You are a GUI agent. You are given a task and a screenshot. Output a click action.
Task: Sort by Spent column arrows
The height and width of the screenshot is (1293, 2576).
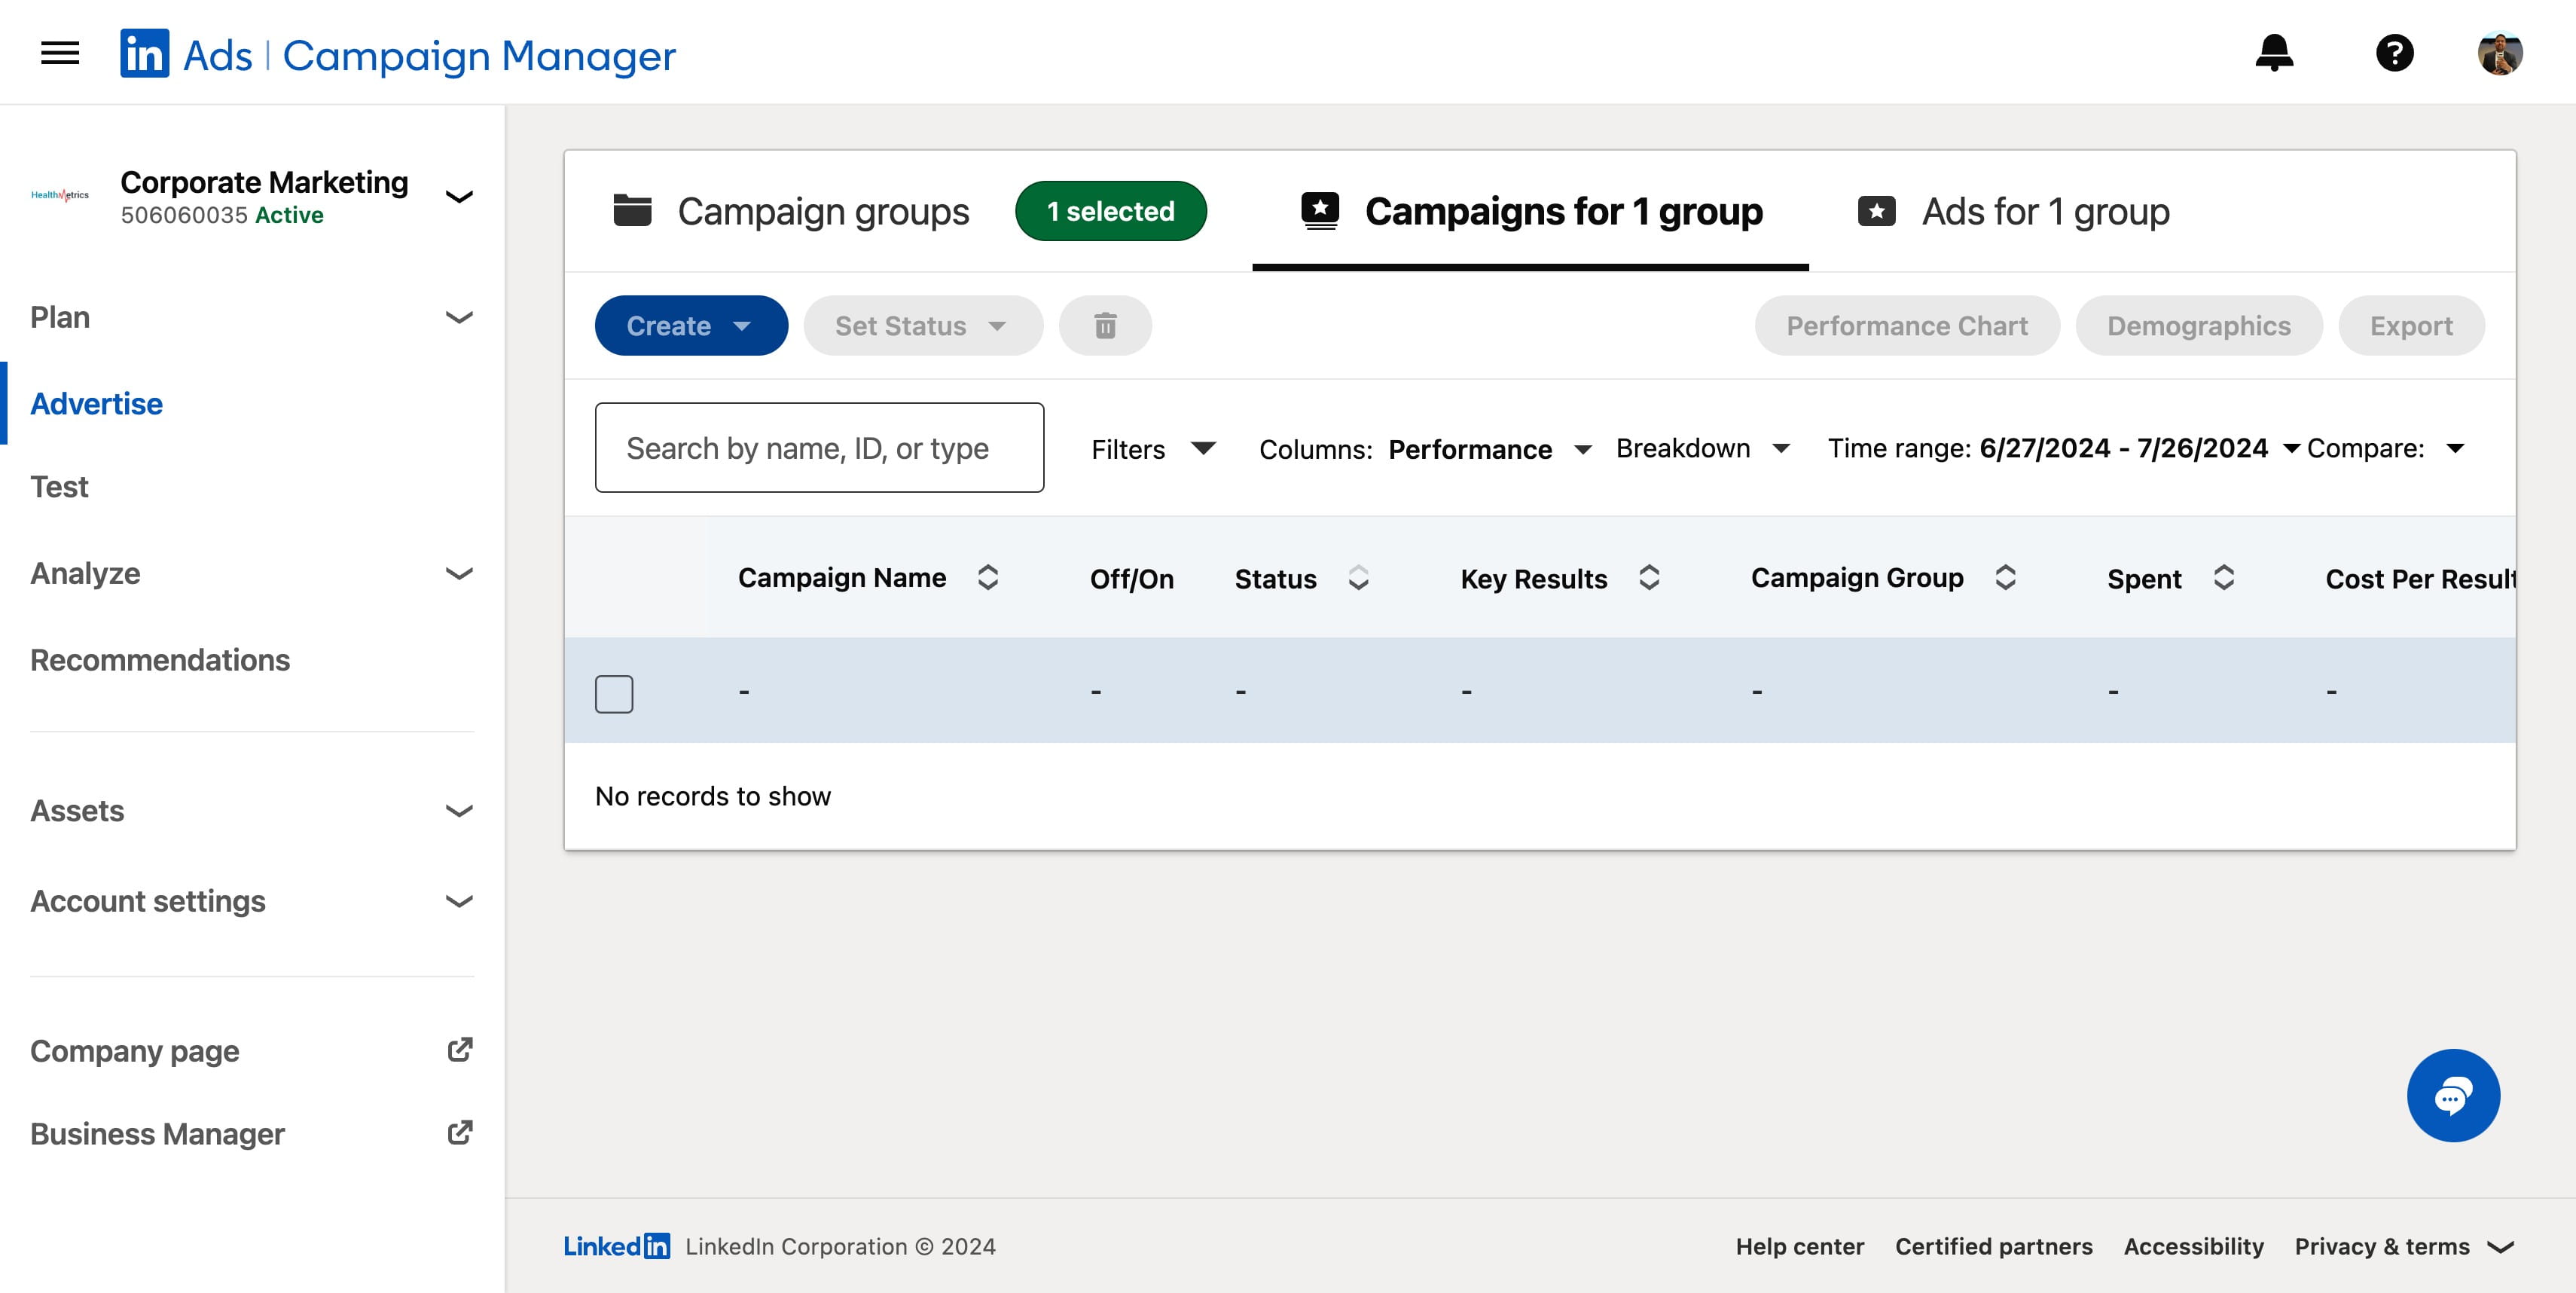point(2223,577)
